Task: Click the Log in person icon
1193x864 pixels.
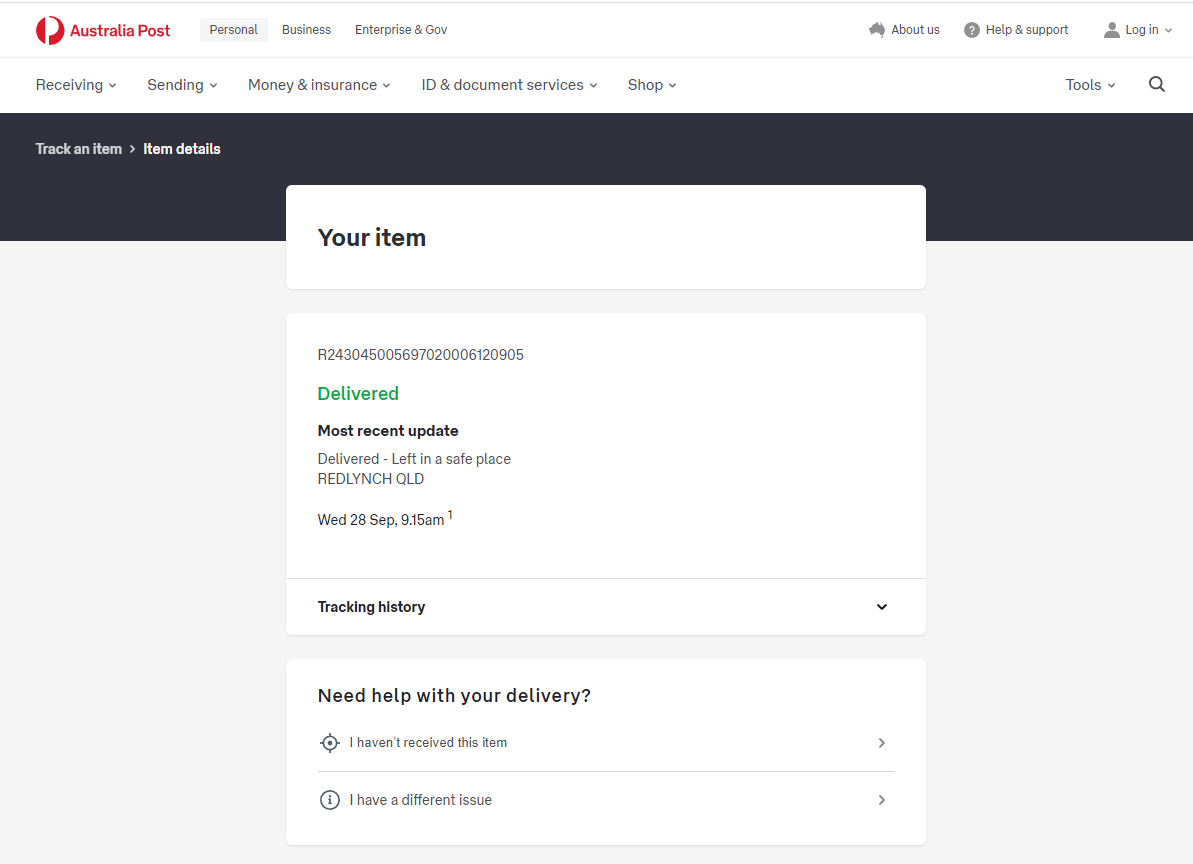Action: [1111, 30]
